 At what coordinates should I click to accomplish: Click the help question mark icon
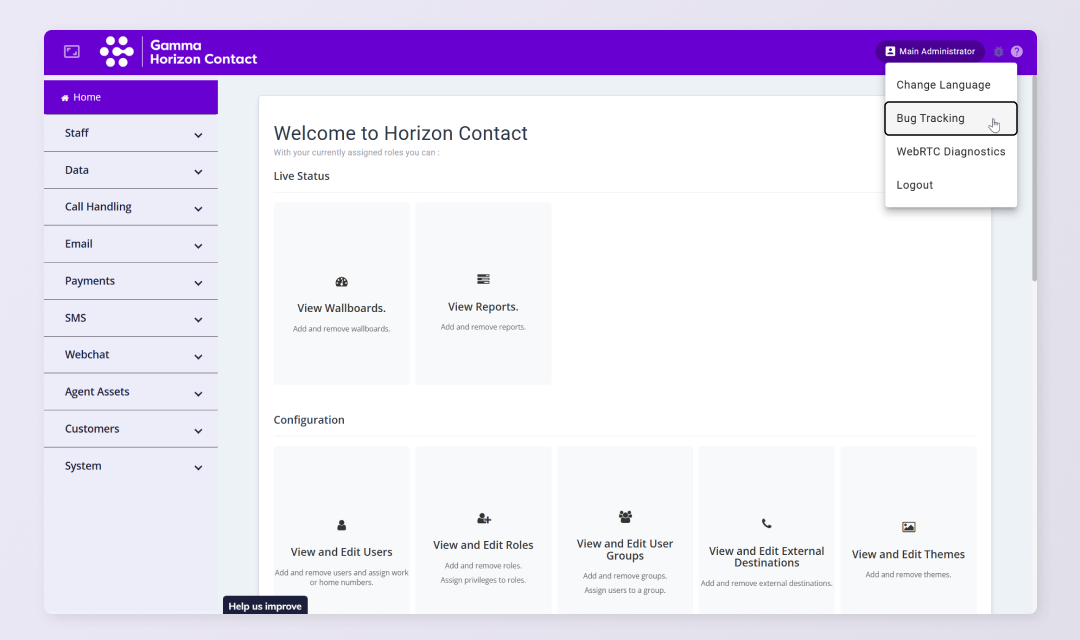(x=1017, y=52)
